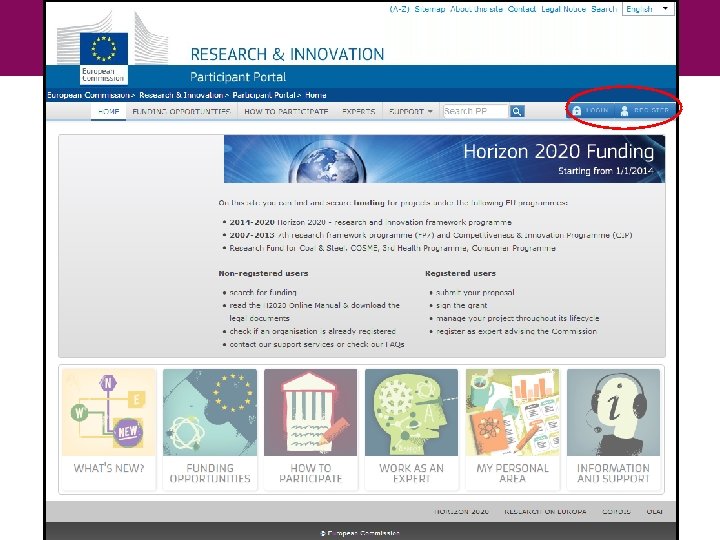Open the Work as an Expert tile image

point(411,412)
